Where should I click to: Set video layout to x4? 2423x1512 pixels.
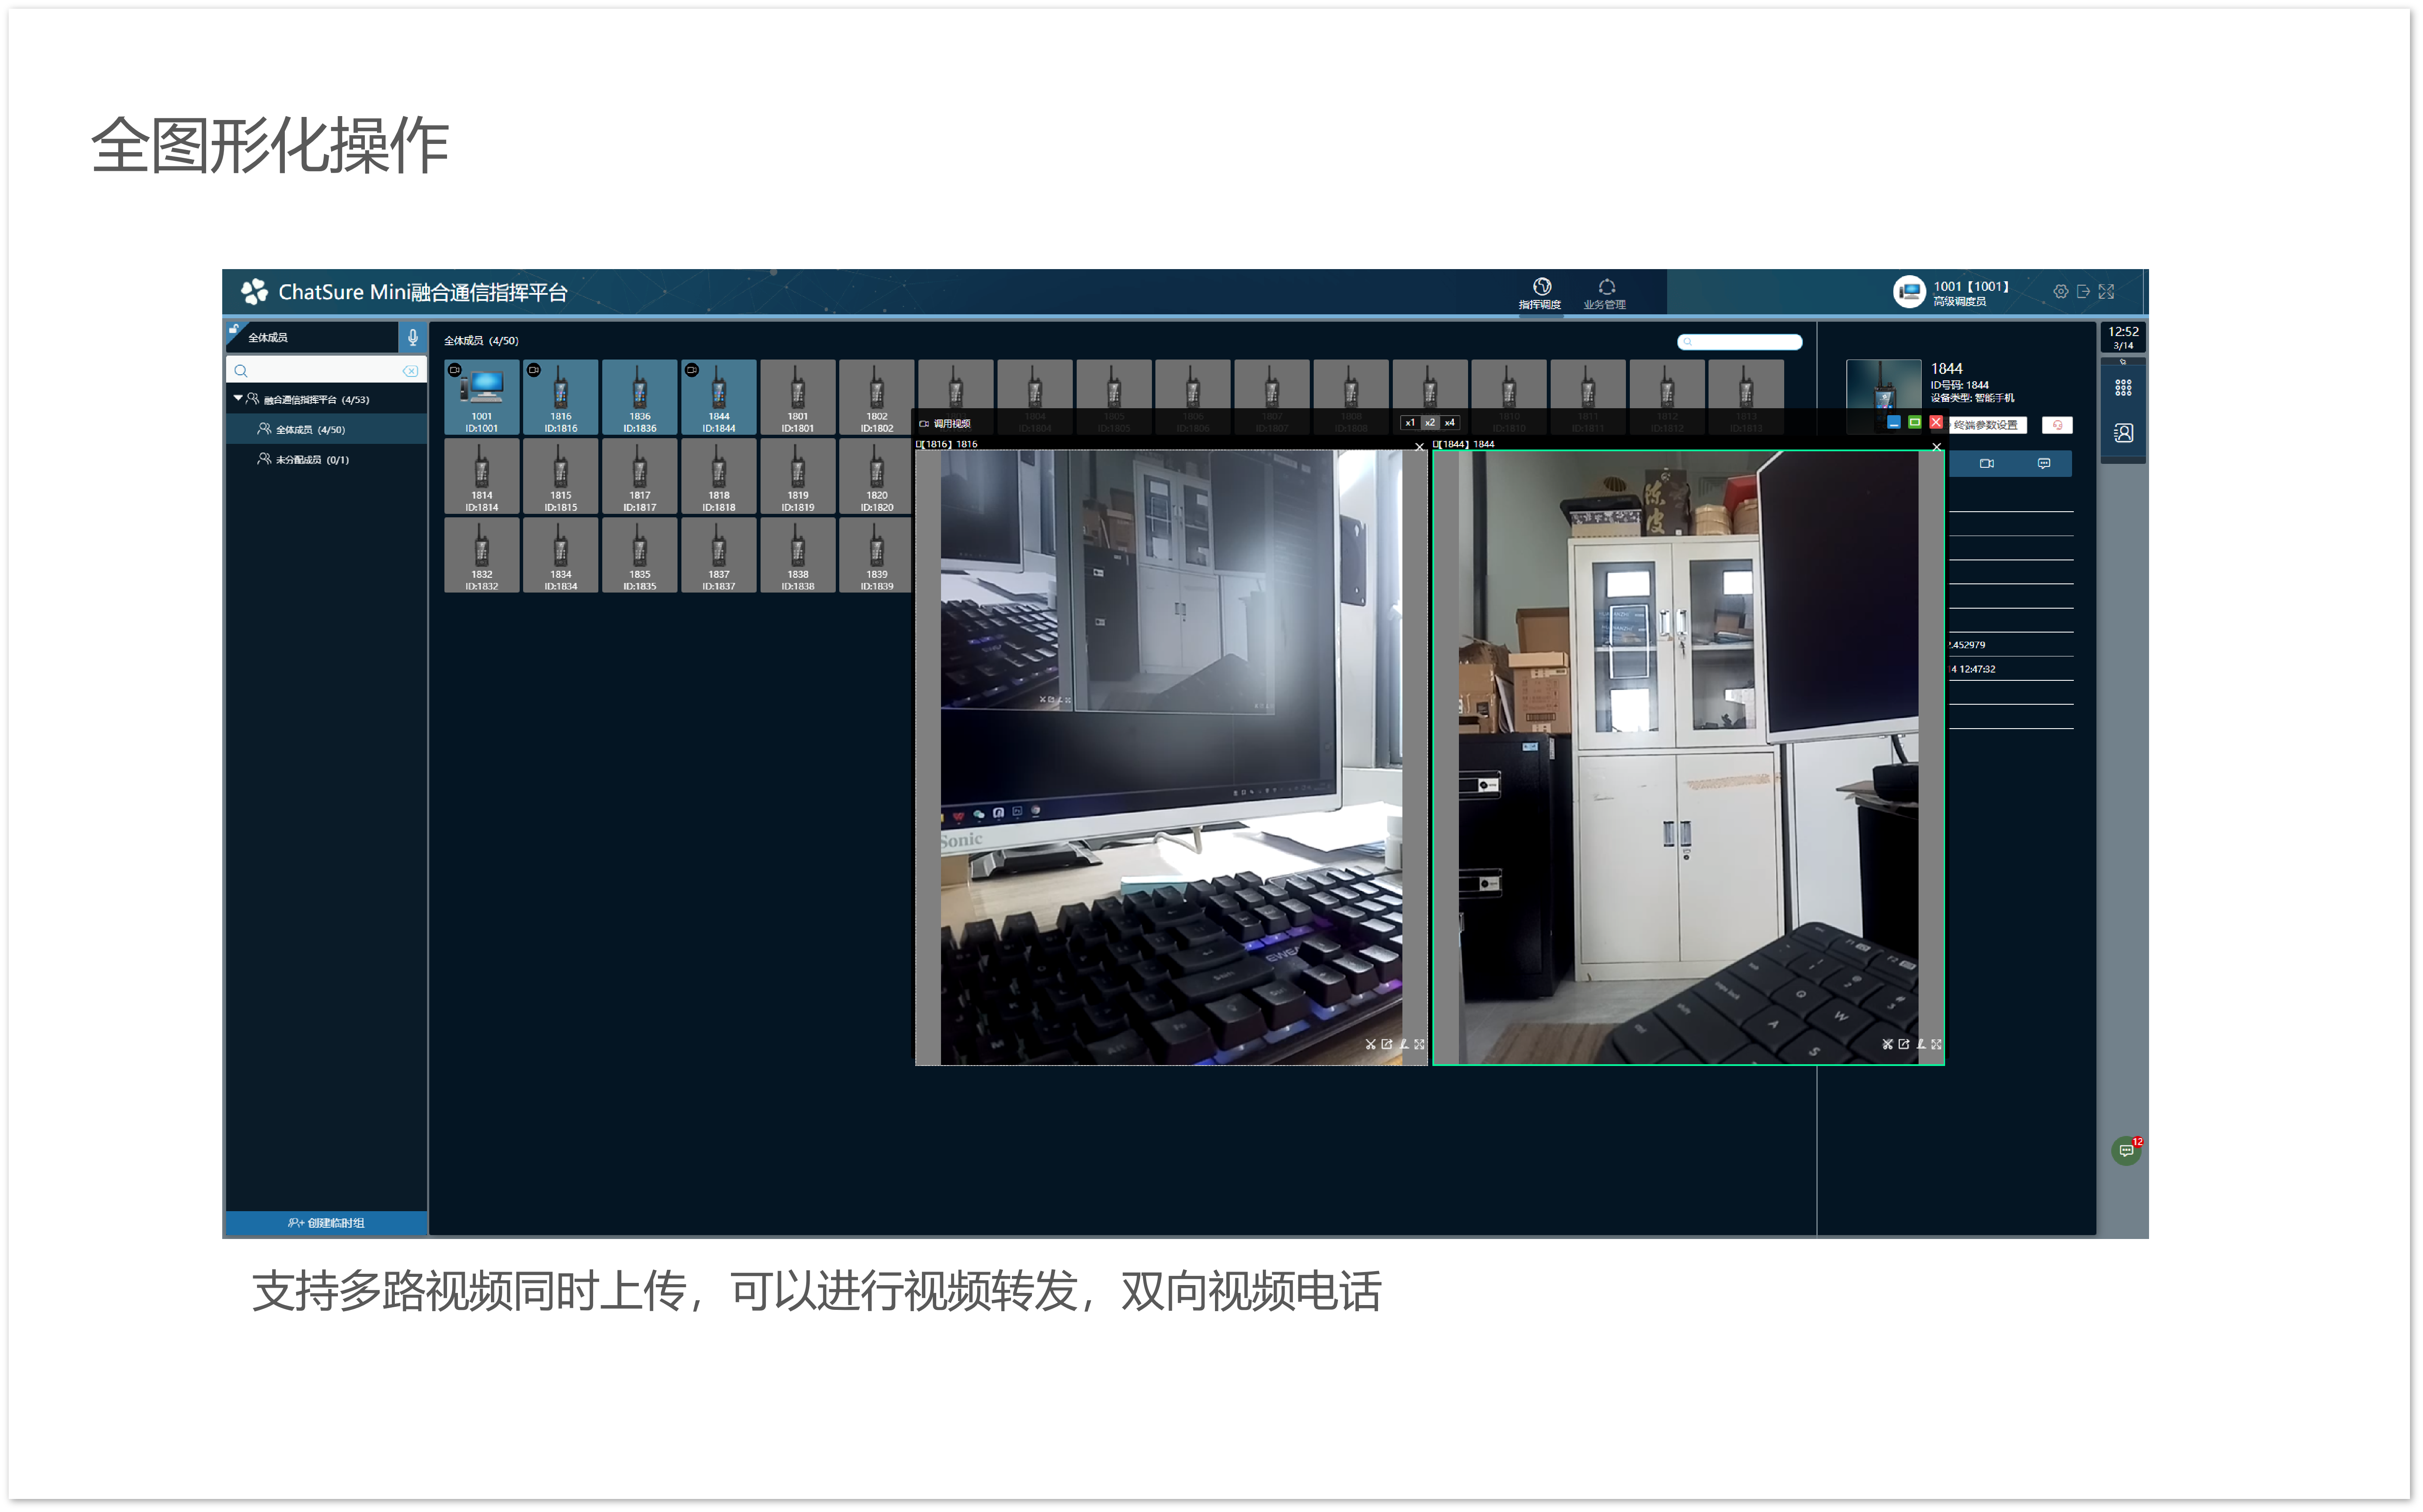(x=1450, y=423)
